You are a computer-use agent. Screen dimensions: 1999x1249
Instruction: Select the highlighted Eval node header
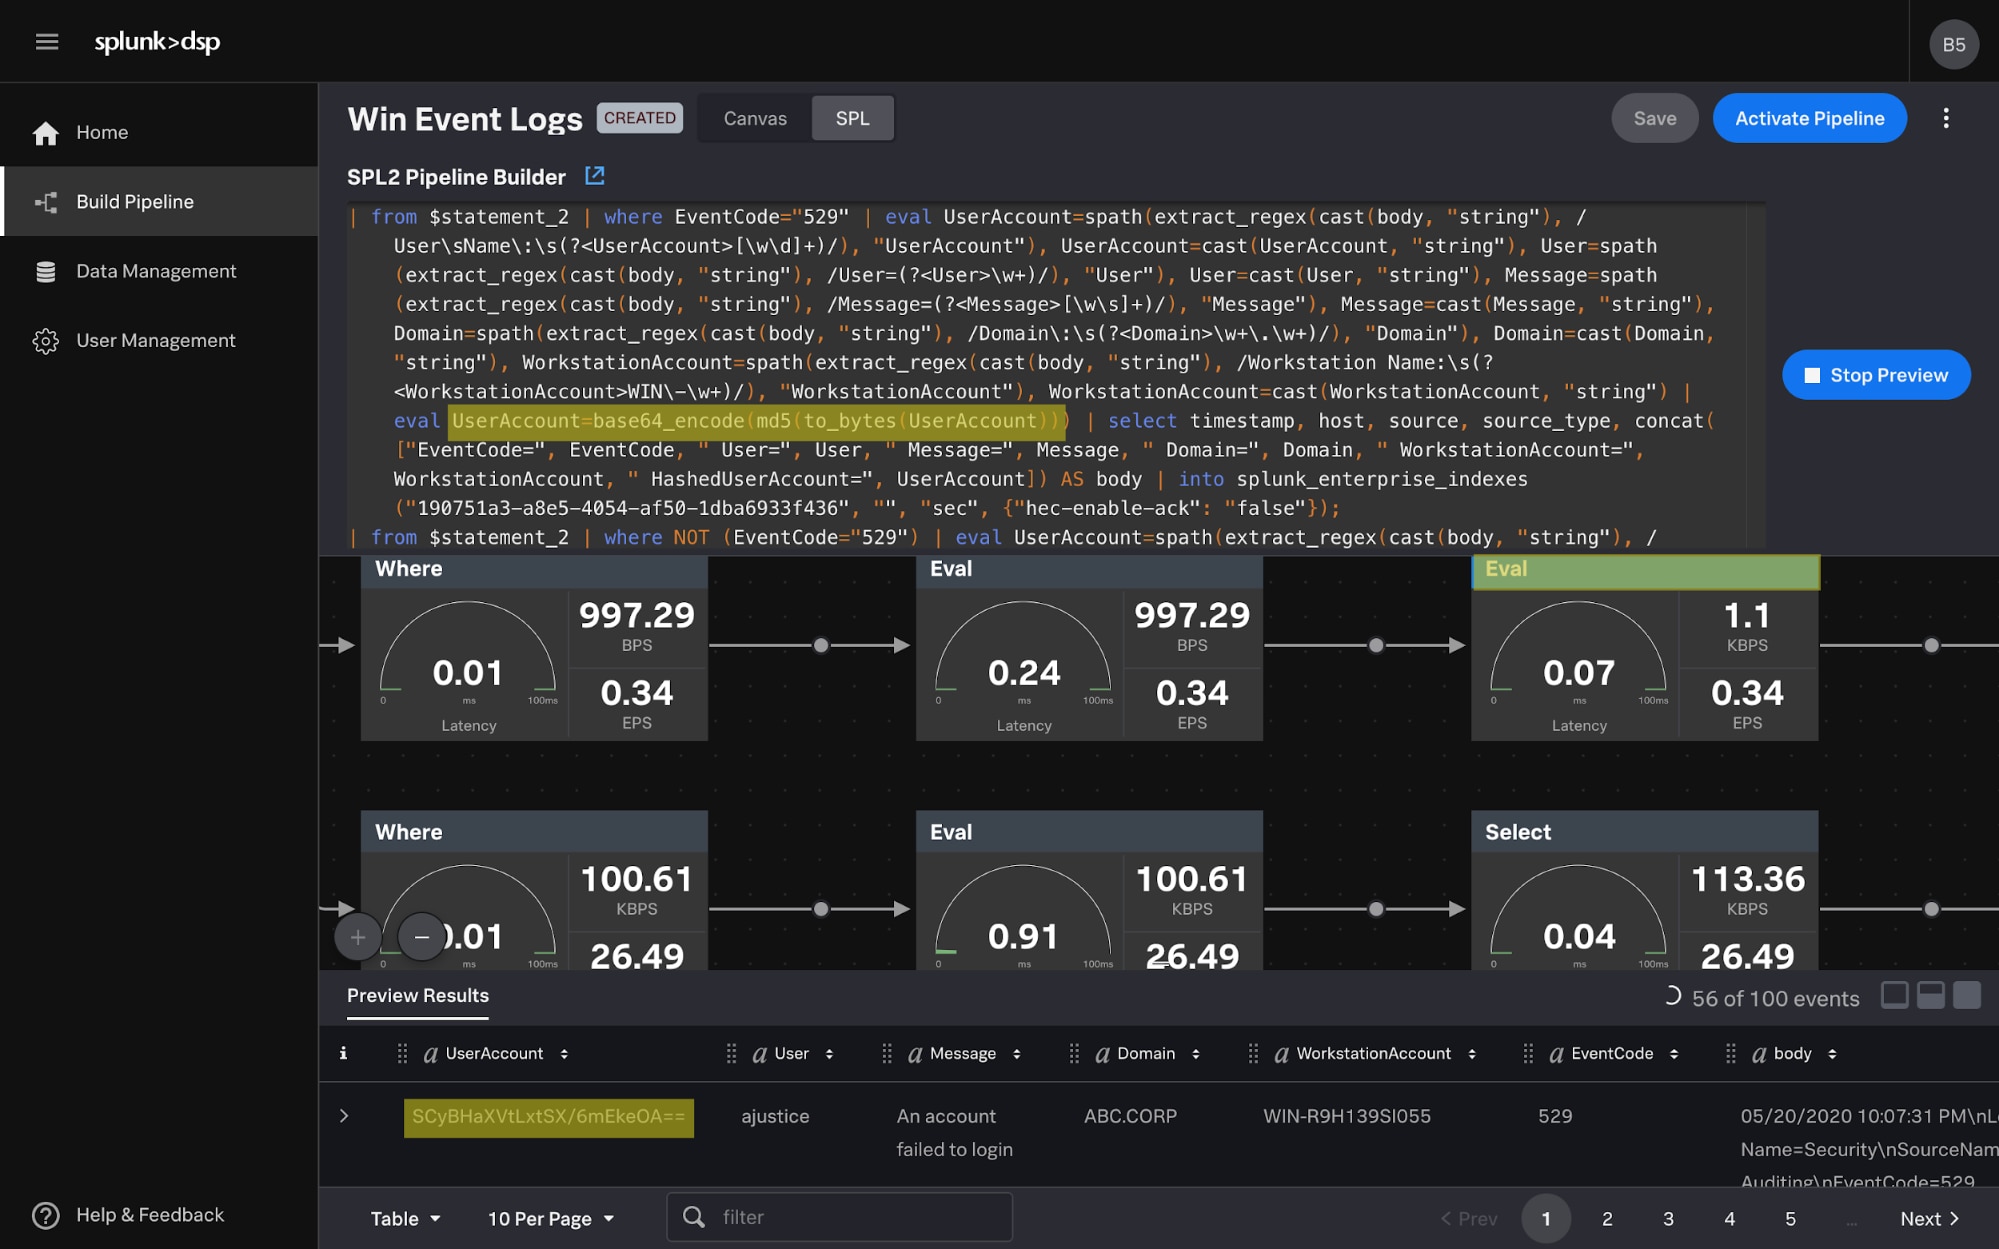coord(1645,570)
